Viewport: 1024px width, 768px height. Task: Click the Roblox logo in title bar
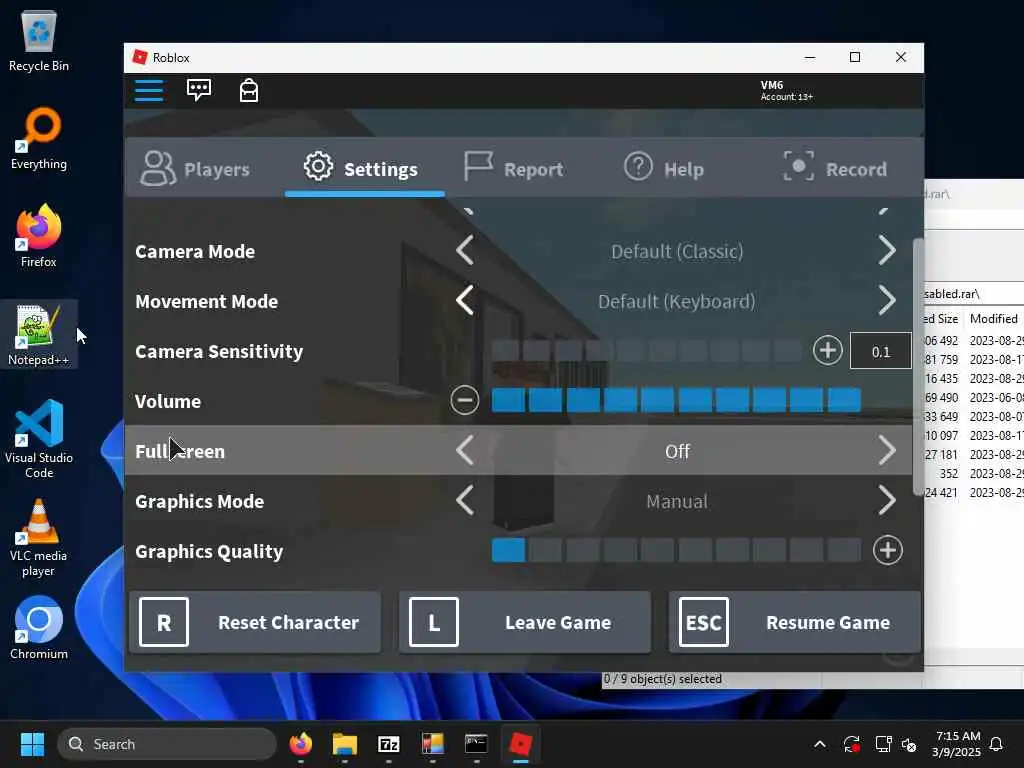coord(140,57)
